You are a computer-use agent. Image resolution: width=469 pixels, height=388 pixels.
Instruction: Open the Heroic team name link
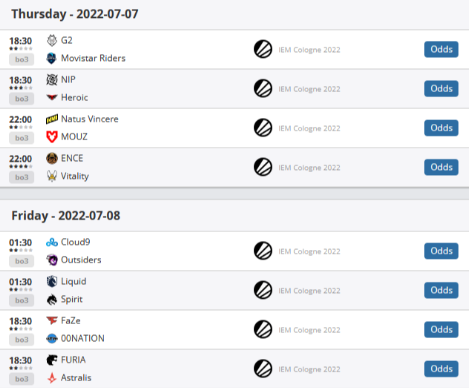(74, 98)
